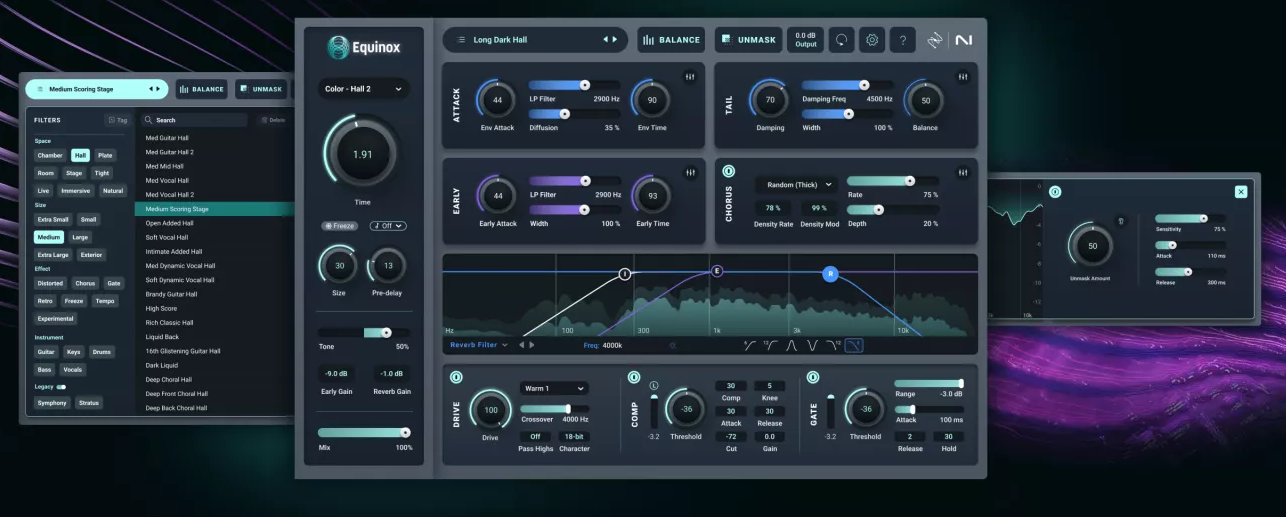
Task: Click the Native Instruments logo icon
Action: (964, 40)
